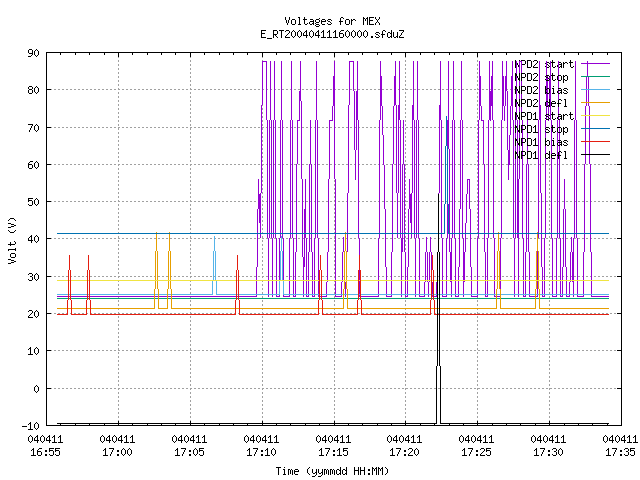This screenshot has height=480, width=640.
Task: Click the 'Time (yymmdd HH:MM)' x-axis label
Action: pyautogui.click(x=332, y=471)
